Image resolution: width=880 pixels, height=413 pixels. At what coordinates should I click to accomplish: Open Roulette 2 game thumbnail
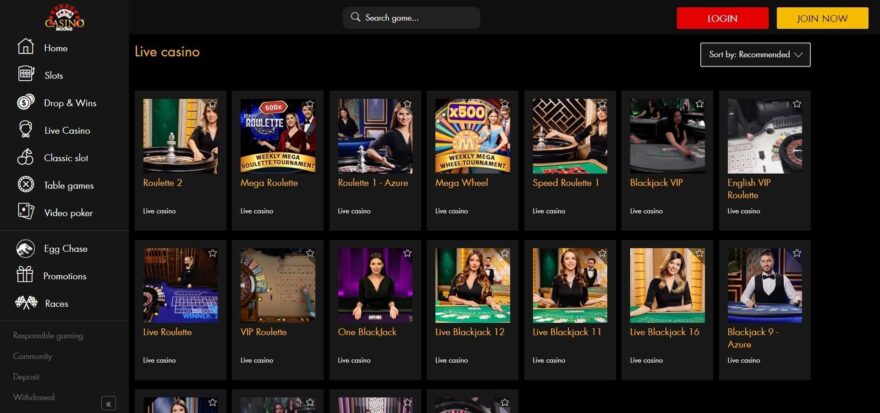coord(180,136)
